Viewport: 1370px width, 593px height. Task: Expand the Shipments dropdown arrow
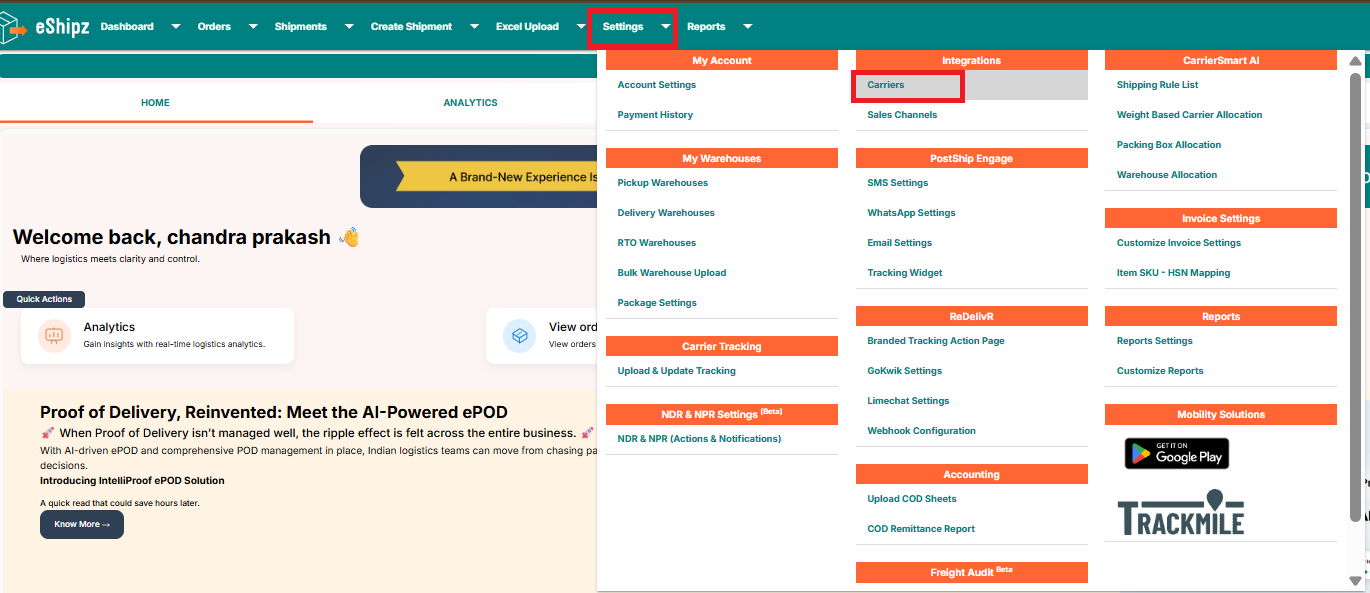(x=349, y=27)
